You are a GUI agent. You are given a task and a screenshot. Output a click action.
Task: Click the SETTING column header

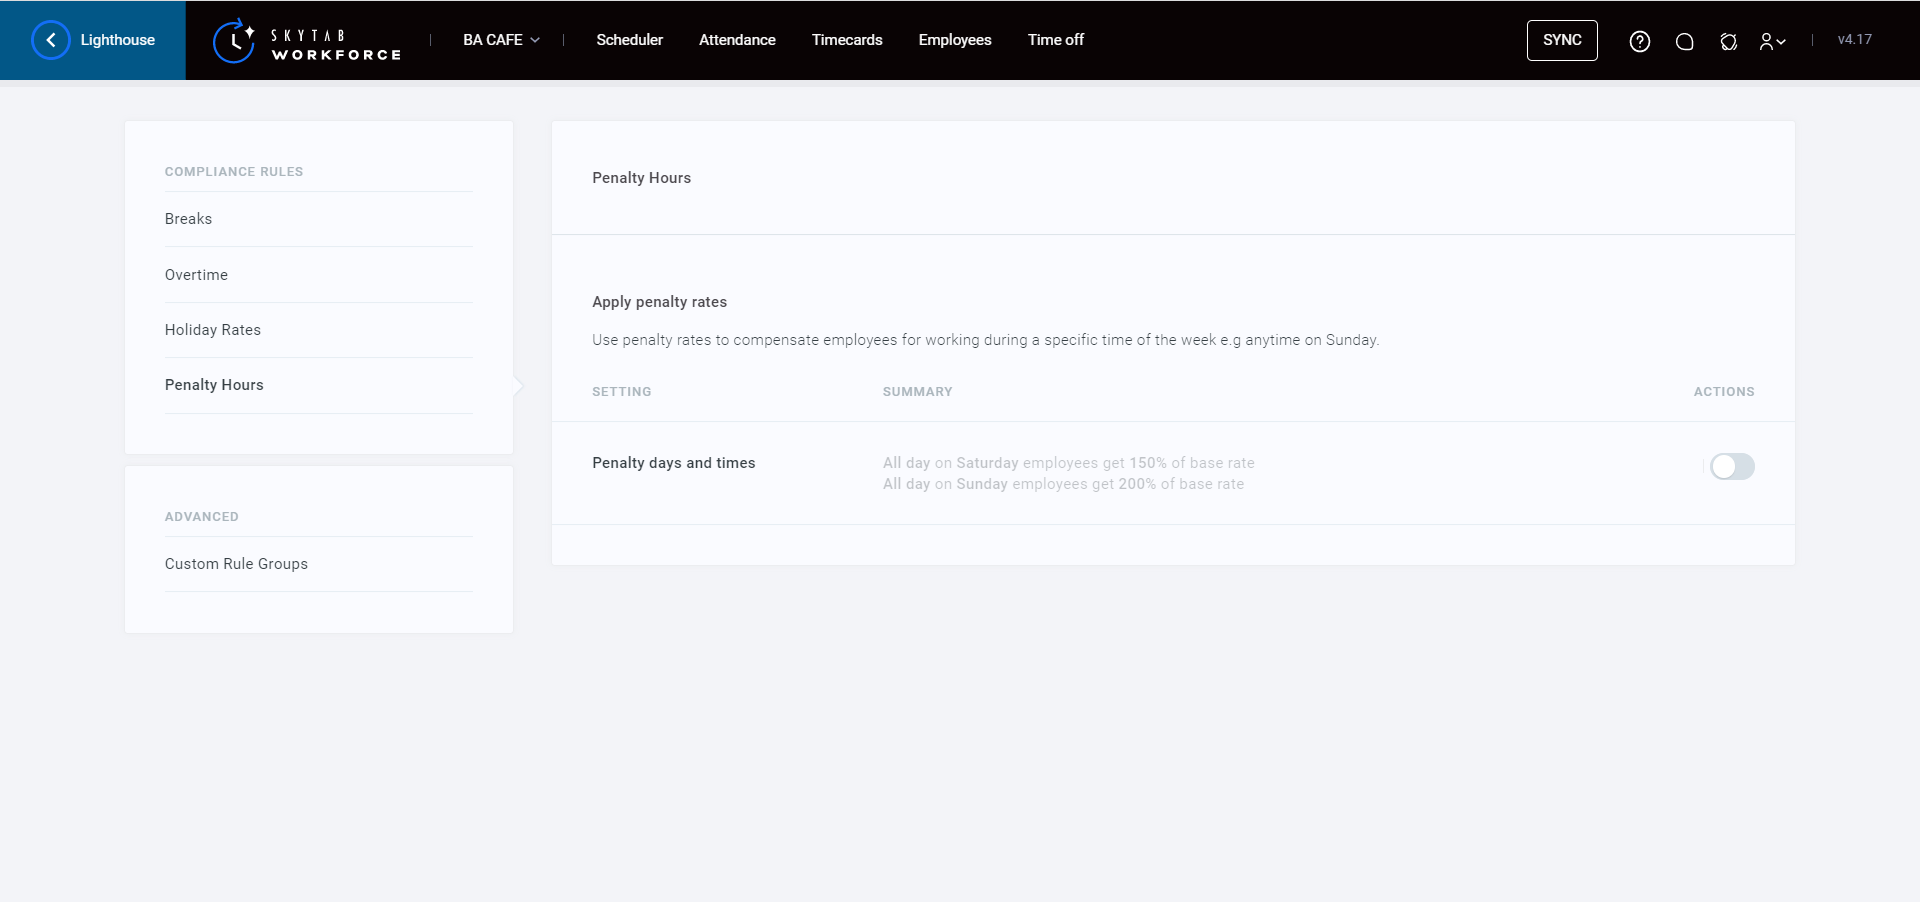[622, 392]
